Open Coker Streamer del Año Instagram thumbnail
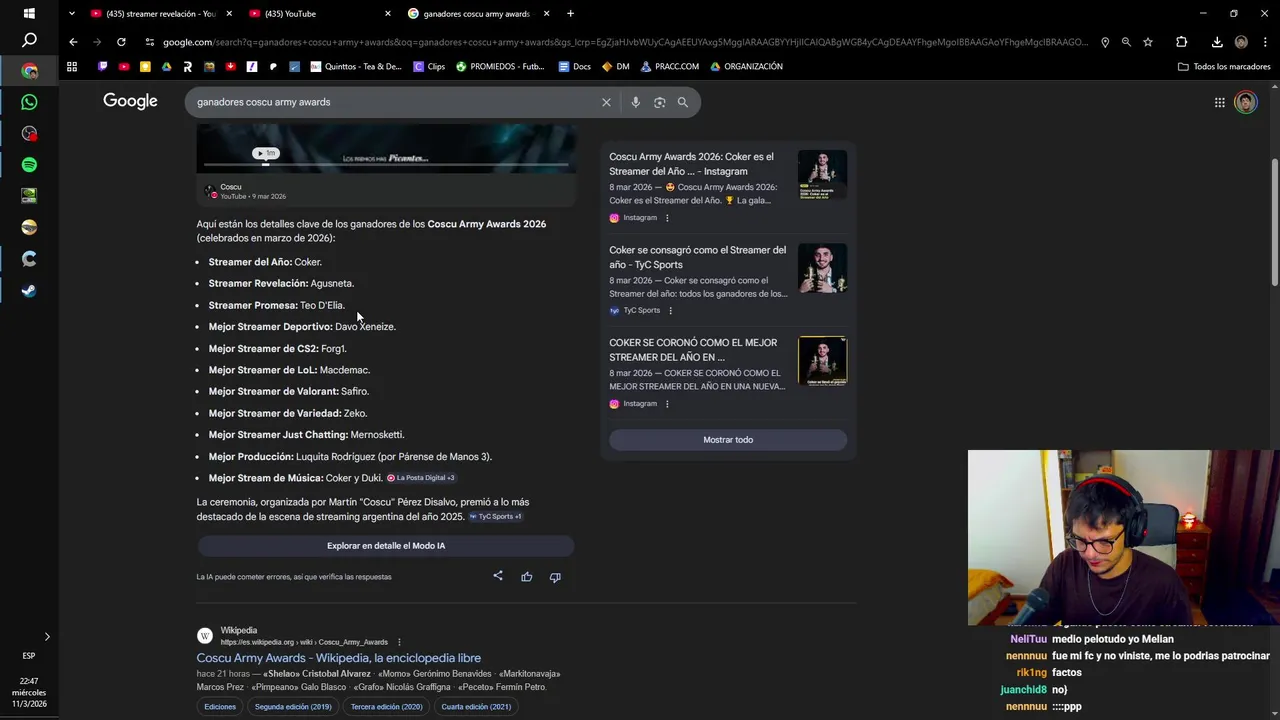 822,175
